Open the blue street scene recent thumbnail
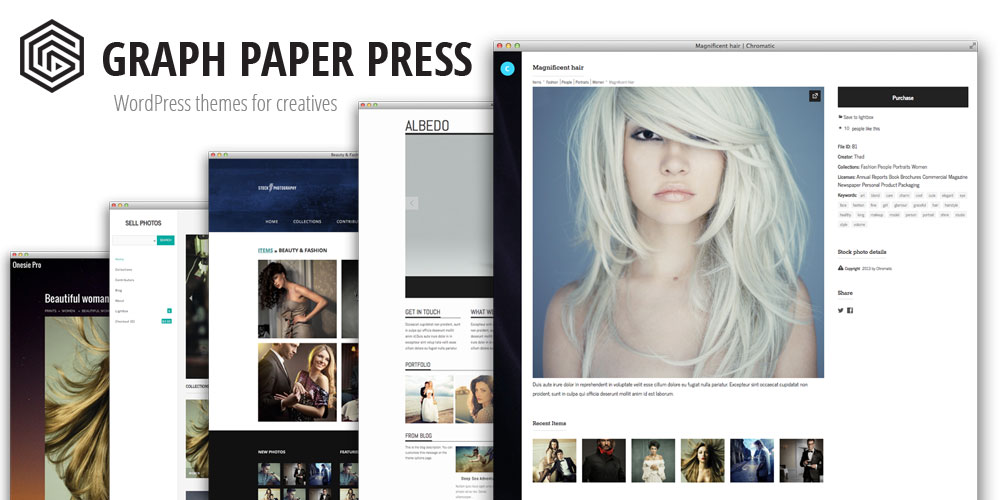The image size is (1000, 500). click(x=752, y=460)
